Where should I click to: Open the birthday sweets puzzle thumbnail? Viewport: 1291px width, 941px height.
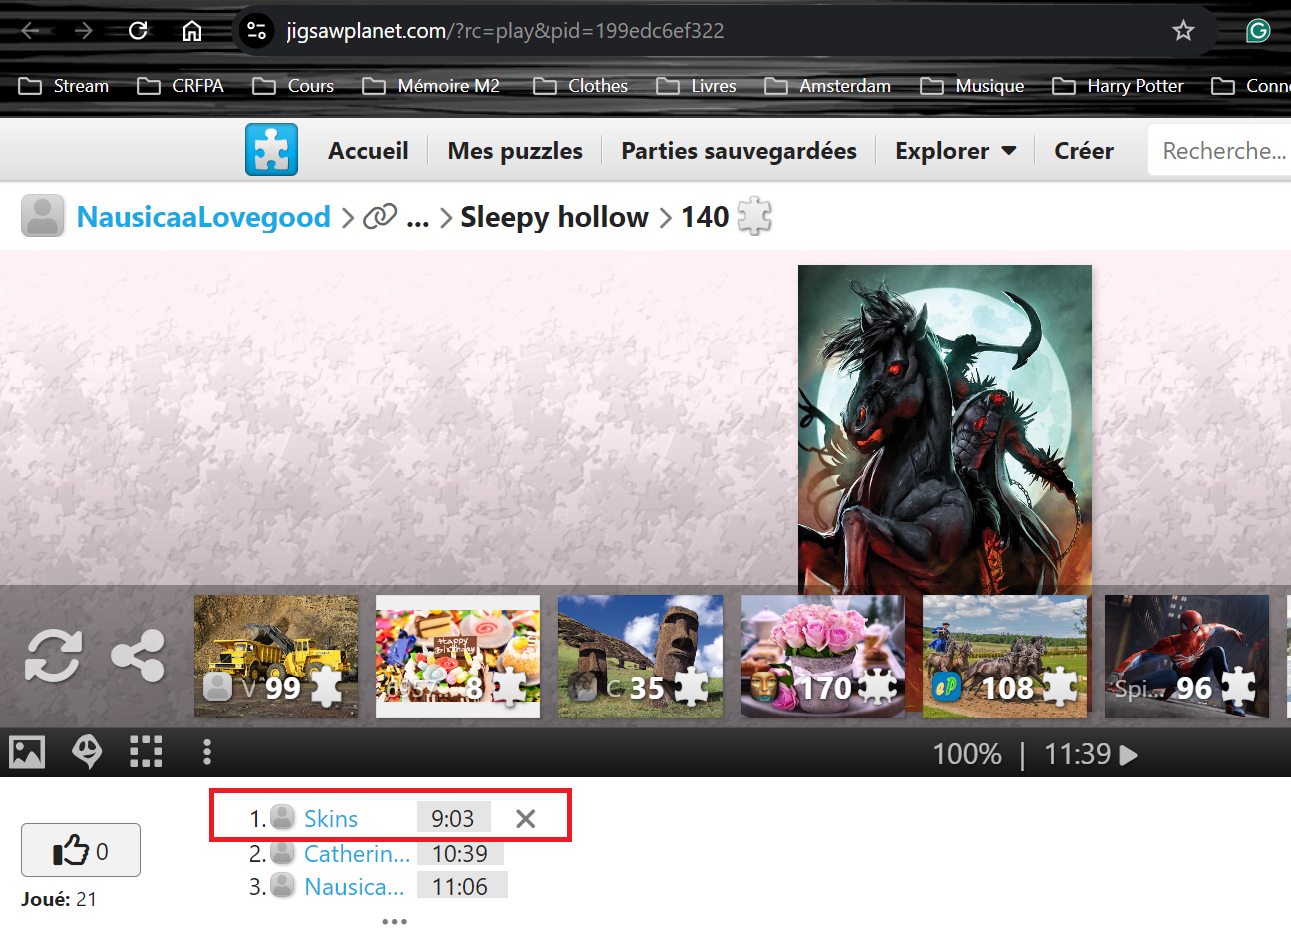(458, 656)
